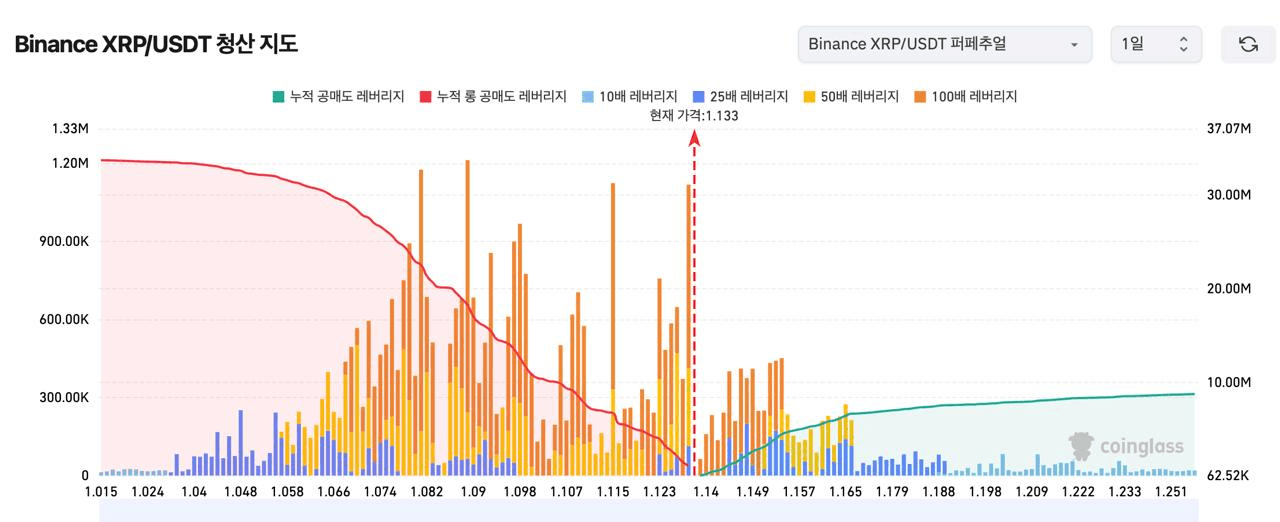1280x522 pixels.
Task: Hide the 10배 레버리지 series
Action: (x=629, y=97)
